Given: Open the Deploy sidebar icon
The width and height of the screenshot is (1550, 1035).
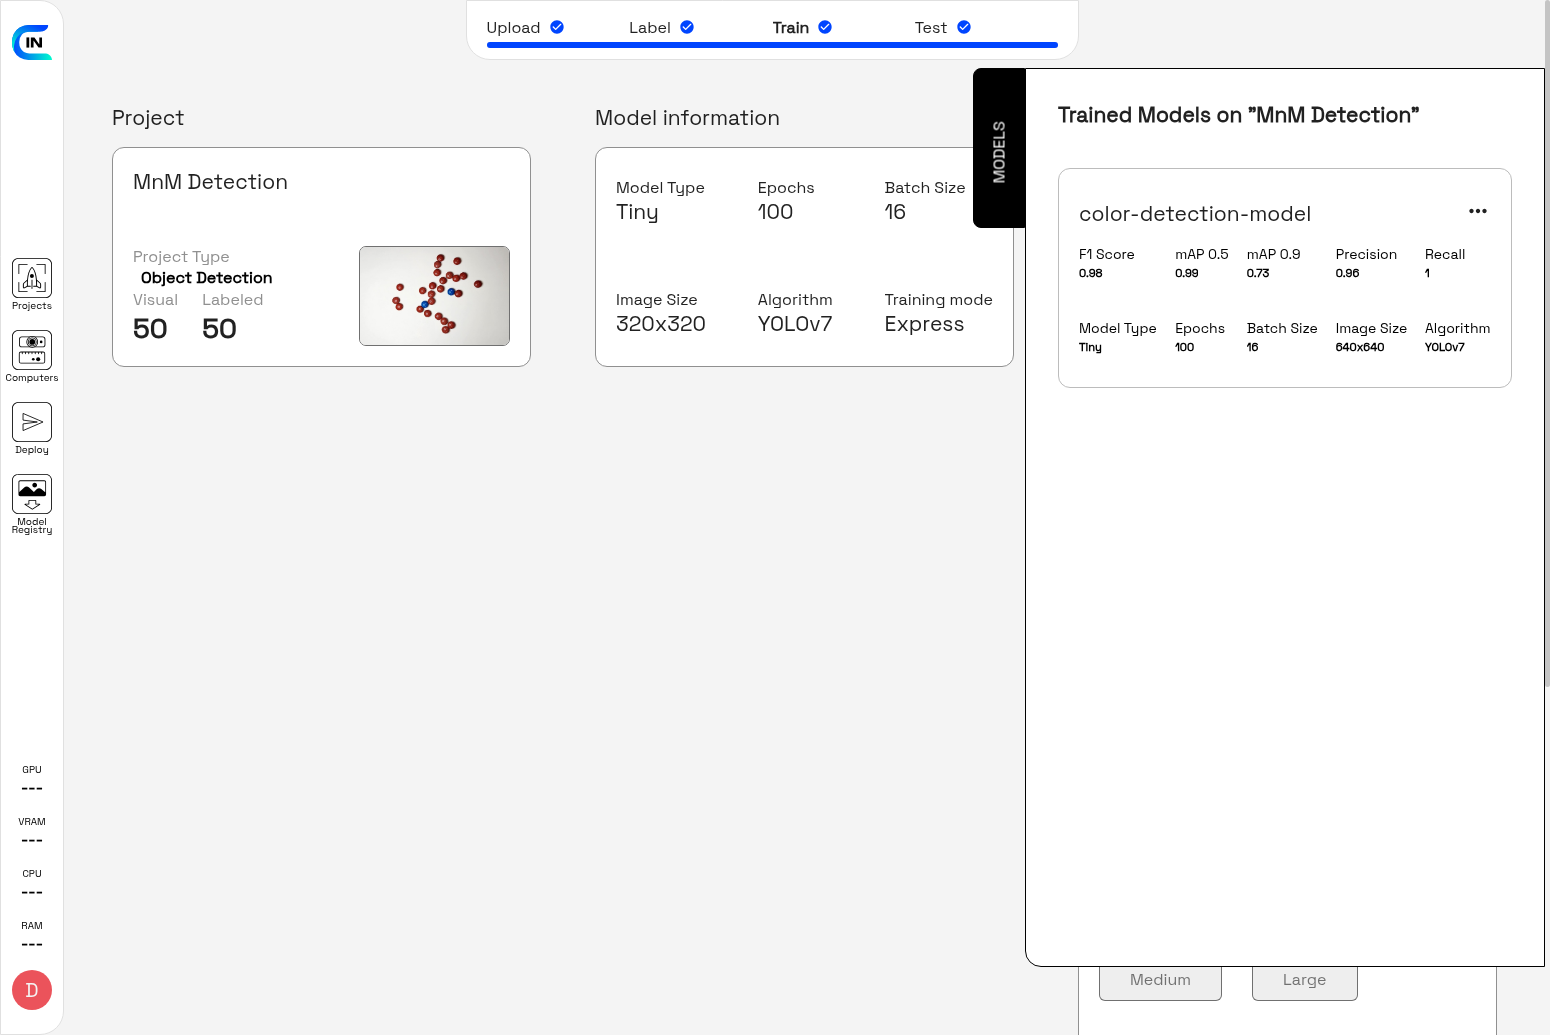Looking at the screenshot, I should tap(32, 423).
